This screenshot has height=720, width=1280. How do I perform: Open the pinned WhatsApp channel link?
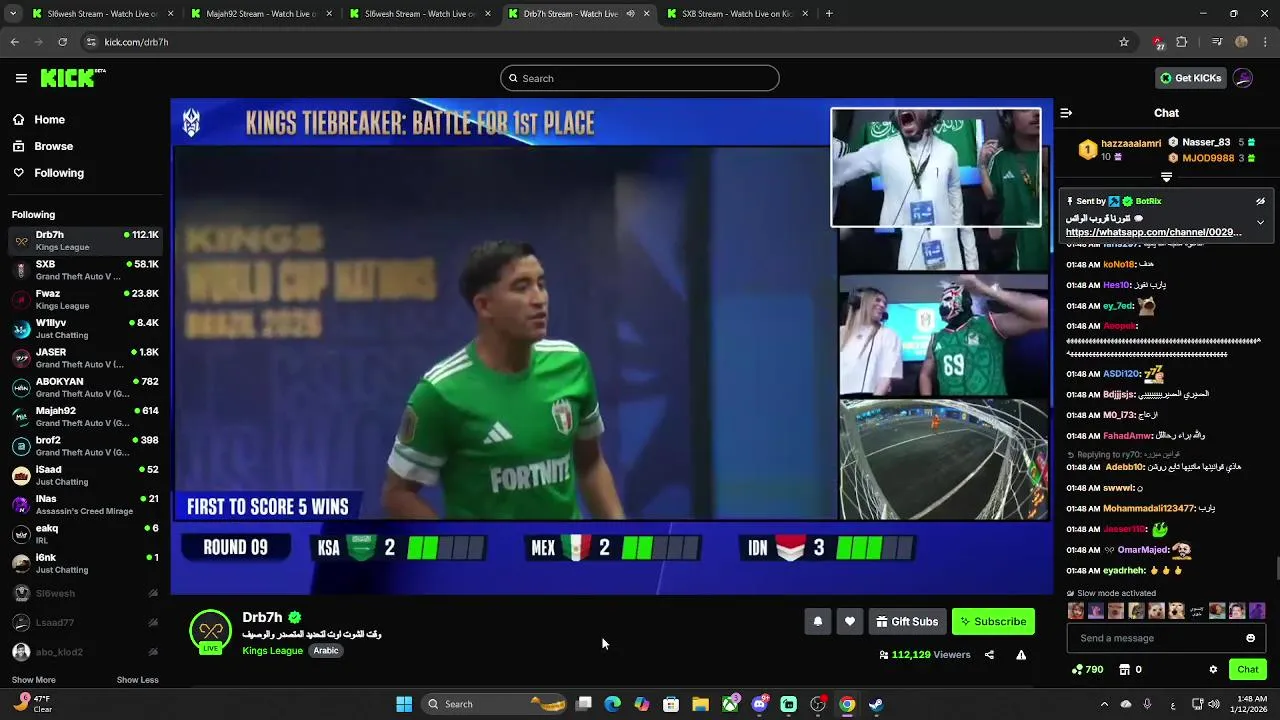pyautogui.click(x=1153, y=232)
